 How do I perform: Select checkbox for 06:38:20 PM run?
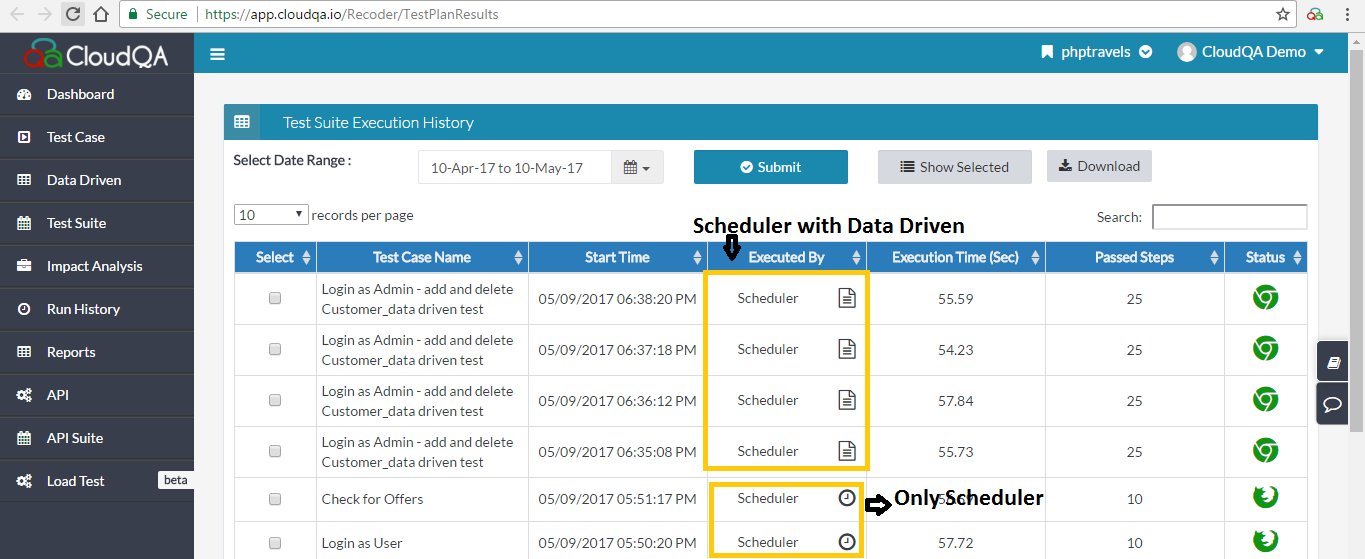pyautogui.click(x=275, y=298)
